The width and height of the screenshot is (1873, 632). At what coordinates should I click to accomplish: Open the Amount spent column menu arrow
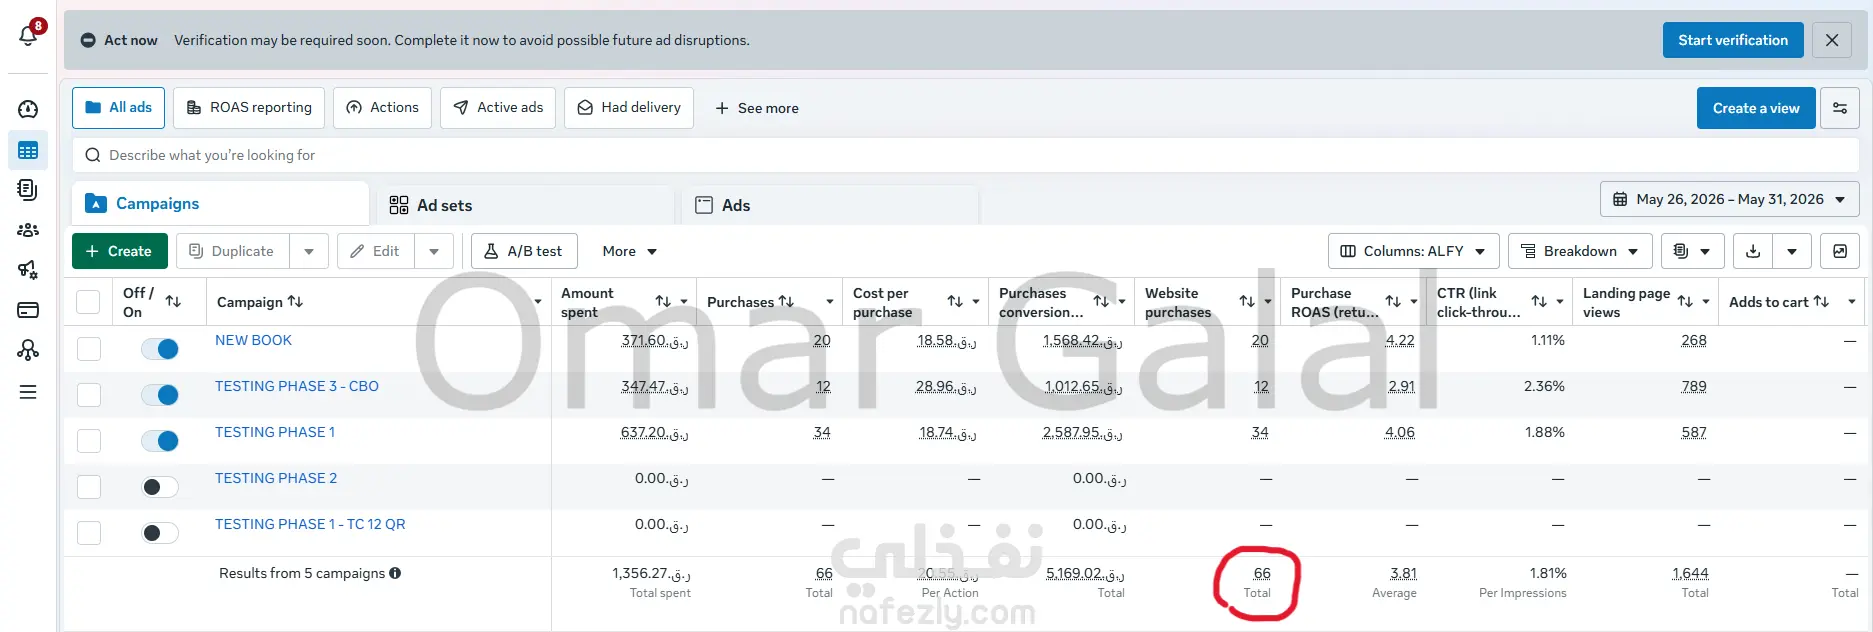(x=684, y=302)
